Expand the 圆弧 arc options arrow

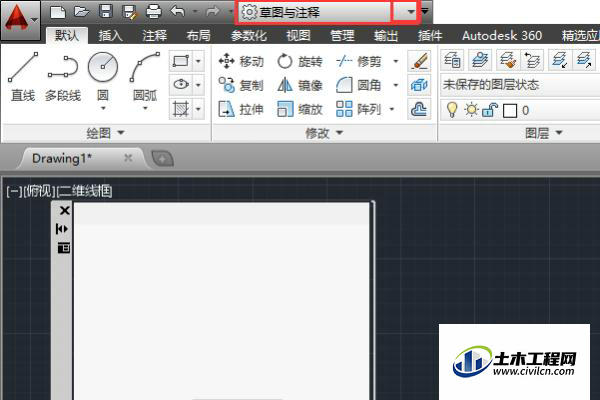point(145,108)
